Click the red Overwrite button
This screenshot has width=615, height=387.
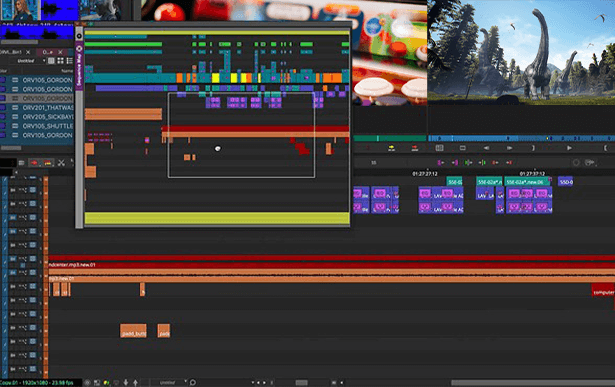(415, 148)
